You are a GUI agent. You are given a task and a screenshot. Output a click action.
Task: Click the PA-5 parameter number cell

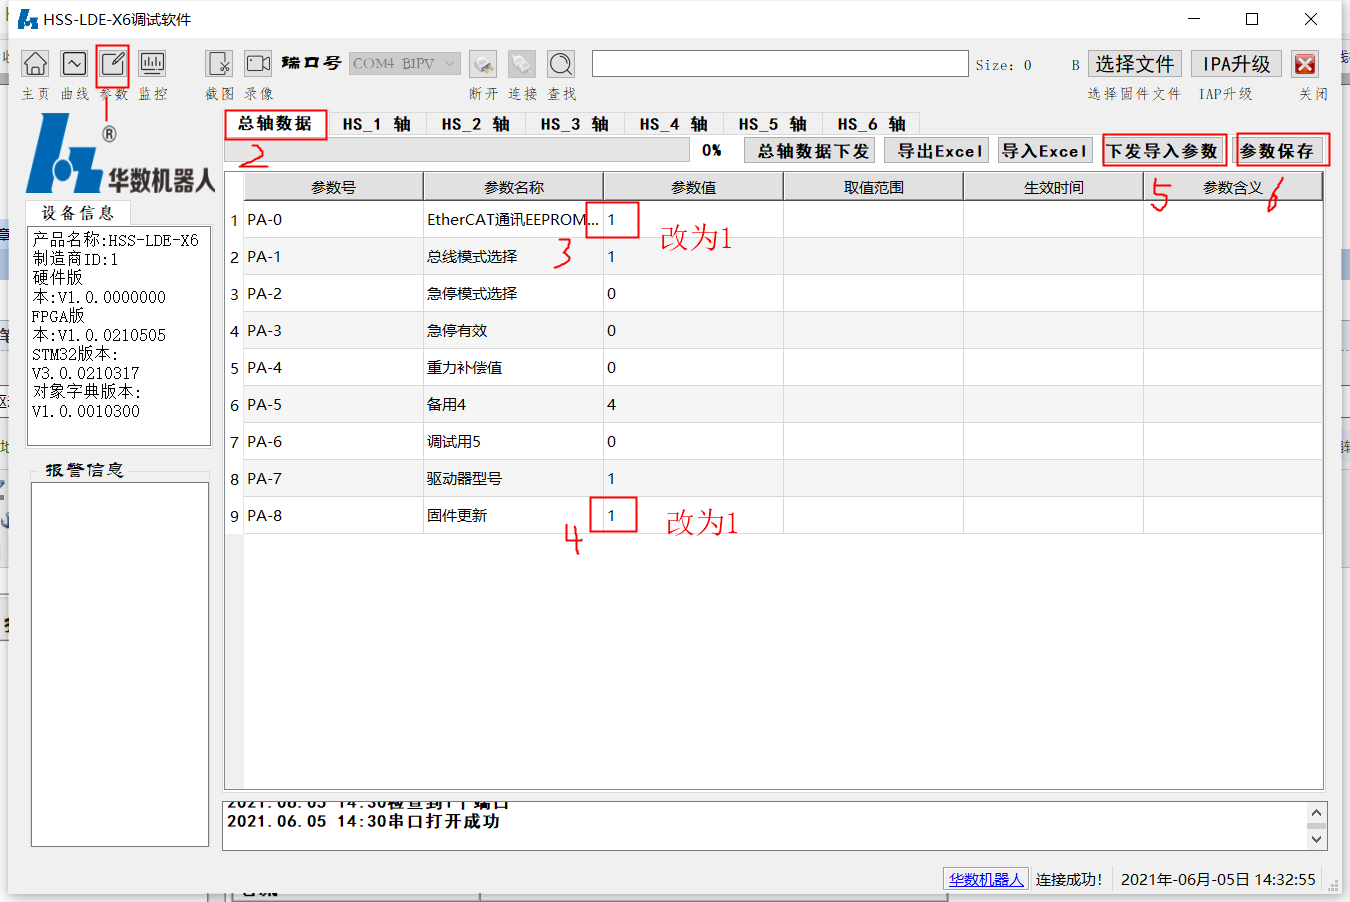point(333,405)
